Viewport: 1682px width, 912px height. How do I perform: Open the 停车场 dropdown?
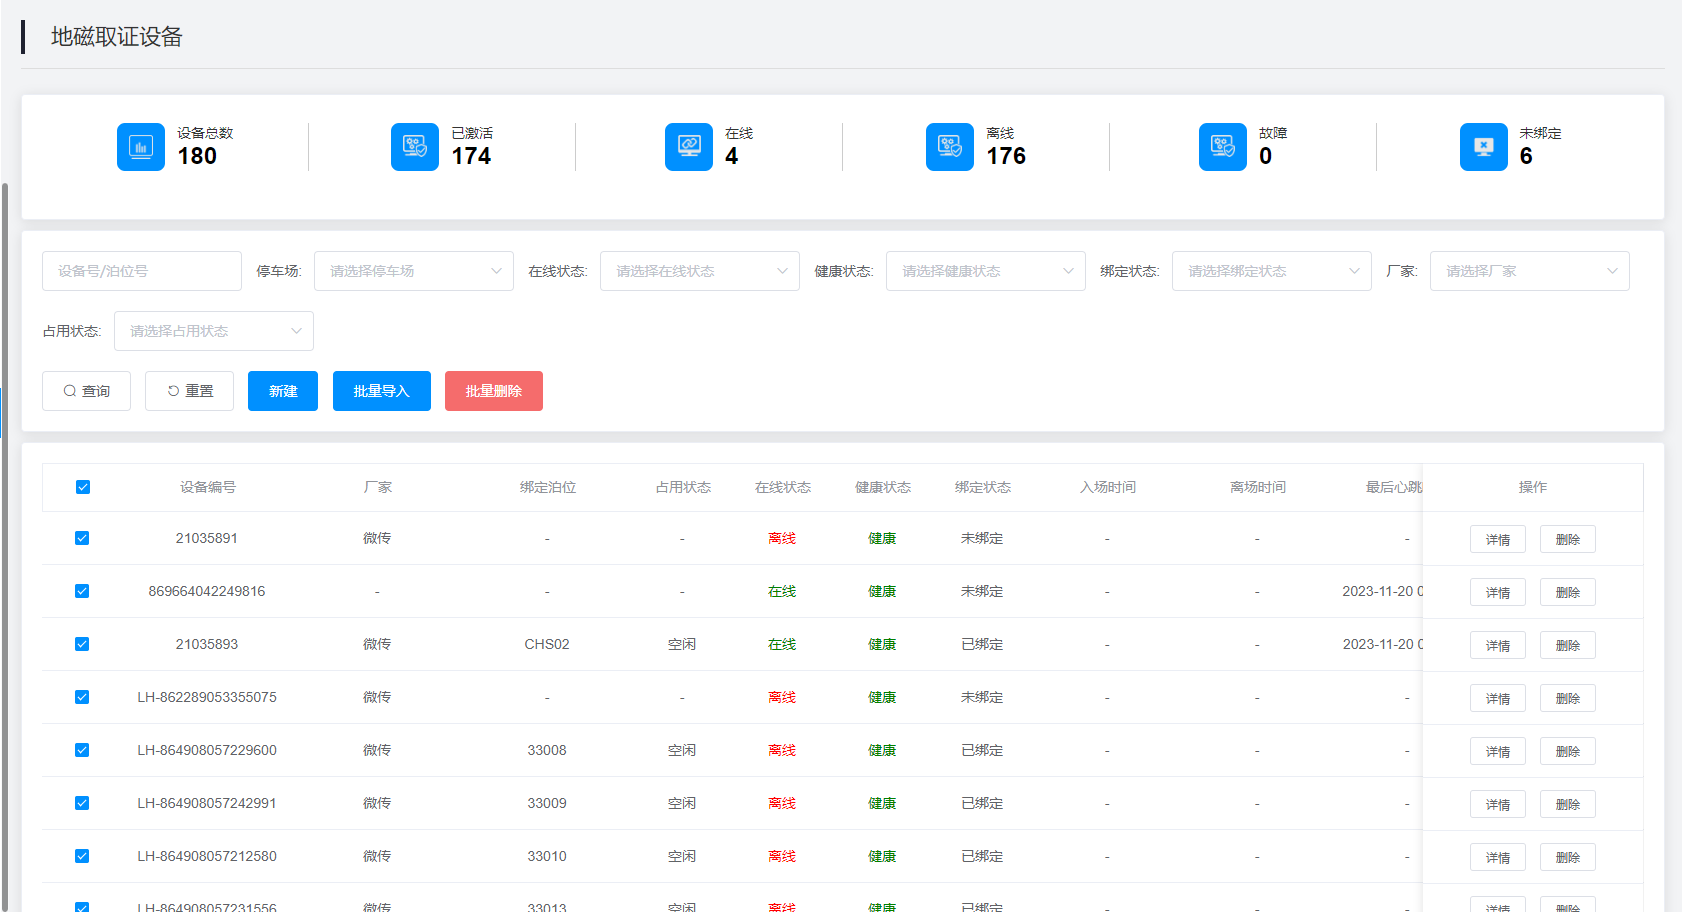click(x=414, y=271)
